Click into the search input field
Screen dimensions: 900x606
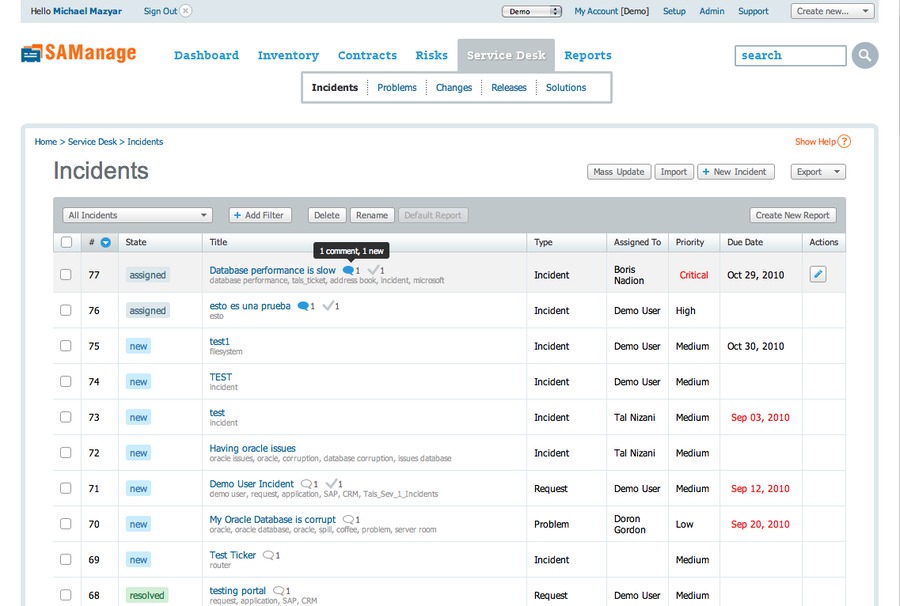(790, 56)
